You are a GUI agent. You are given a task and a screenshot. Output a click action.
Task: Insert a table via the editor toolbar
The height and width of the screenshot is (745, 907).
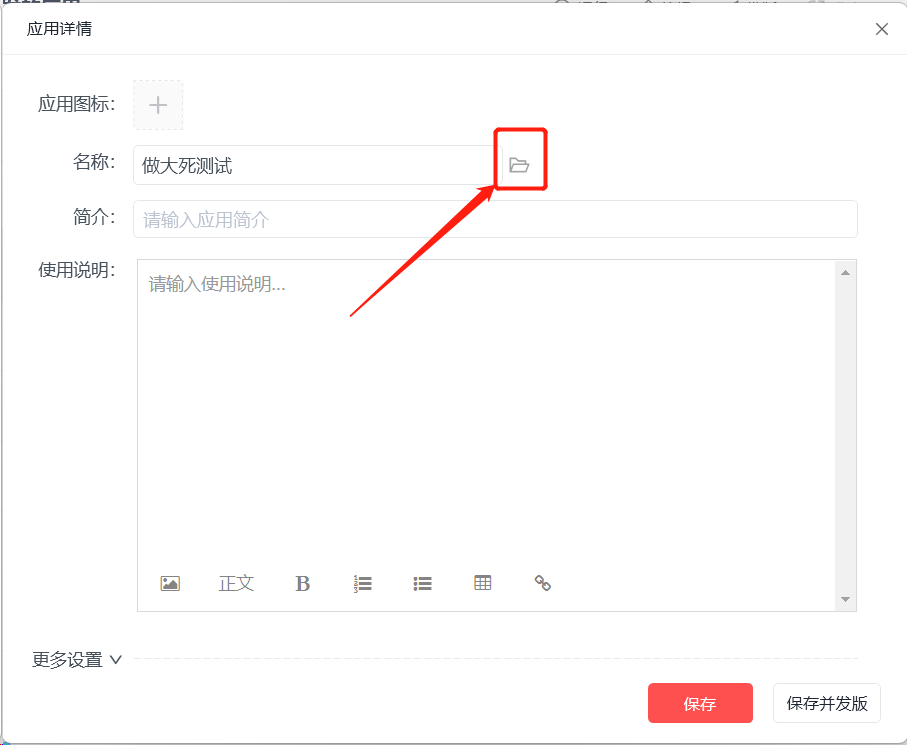482,582
